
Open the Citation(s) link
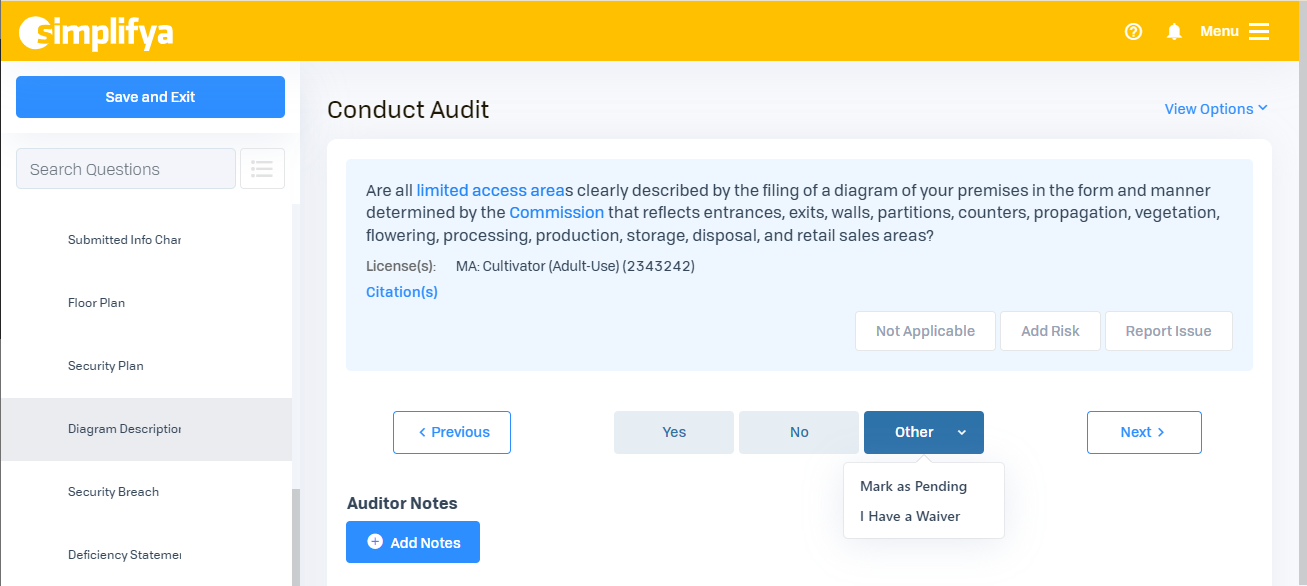coord(402,292)
